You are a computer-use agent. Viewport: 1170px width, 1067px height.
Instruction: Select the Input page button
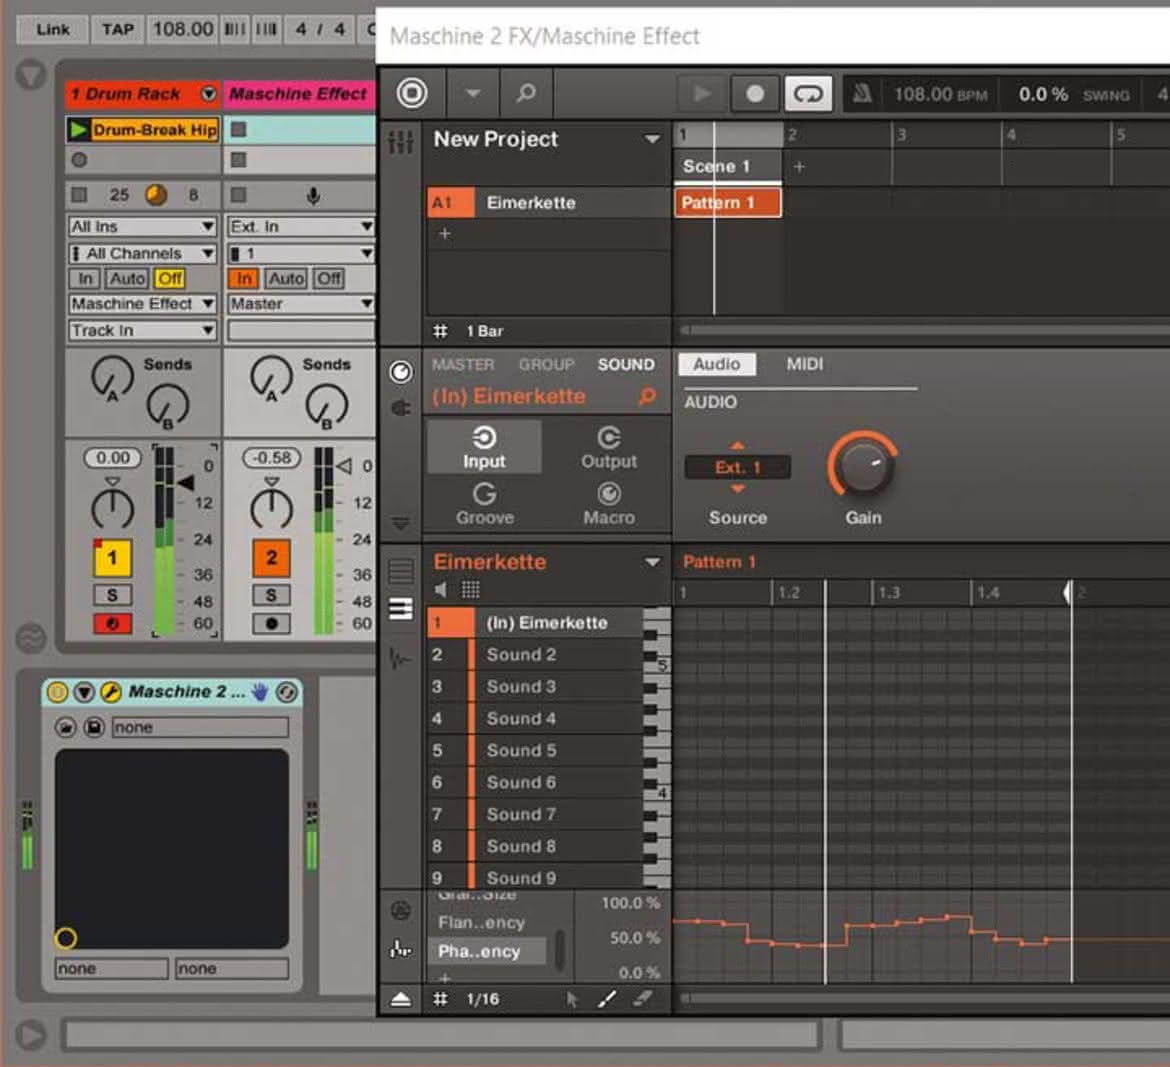point(484,447)
